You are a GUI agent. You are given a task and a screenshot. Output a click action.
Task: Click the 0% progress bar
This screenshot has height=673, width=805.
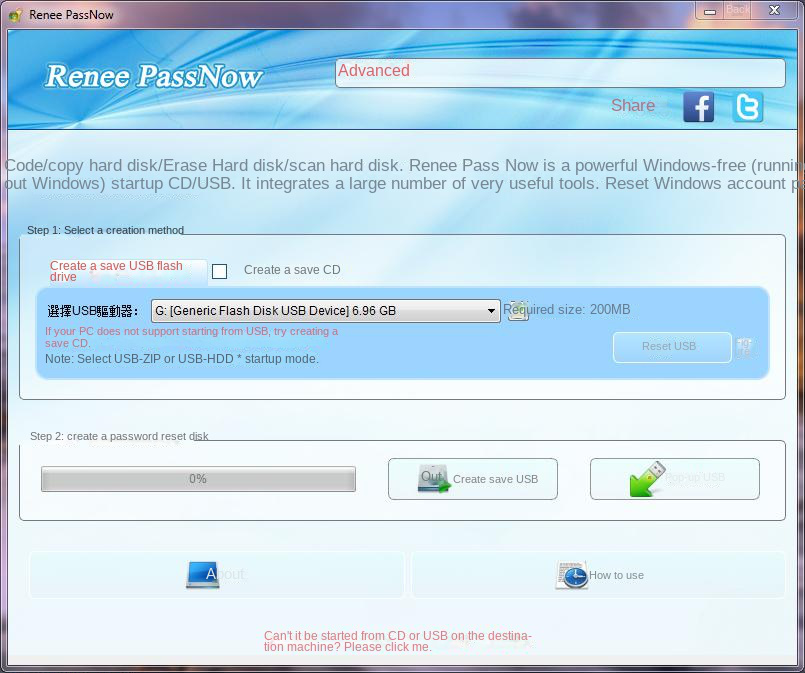pyautogui.click(x=198, y=479)
